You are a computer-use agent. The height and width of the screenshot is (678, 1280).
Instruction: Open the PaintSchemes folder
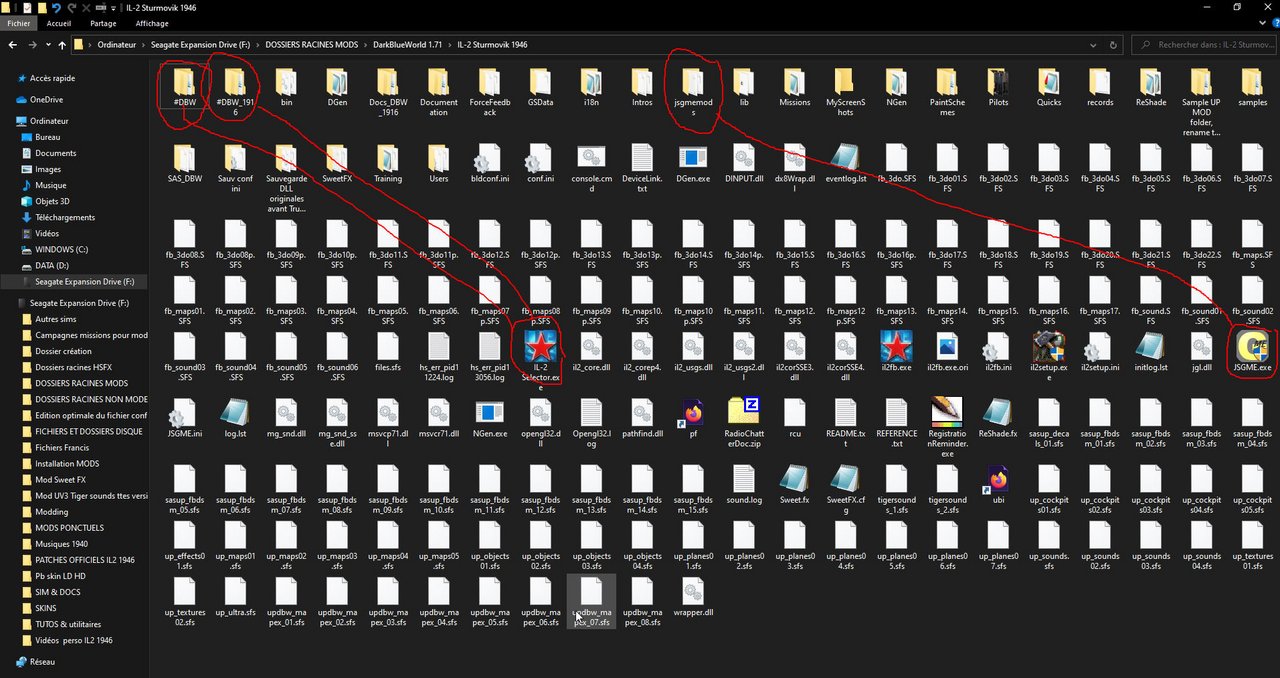947,92
